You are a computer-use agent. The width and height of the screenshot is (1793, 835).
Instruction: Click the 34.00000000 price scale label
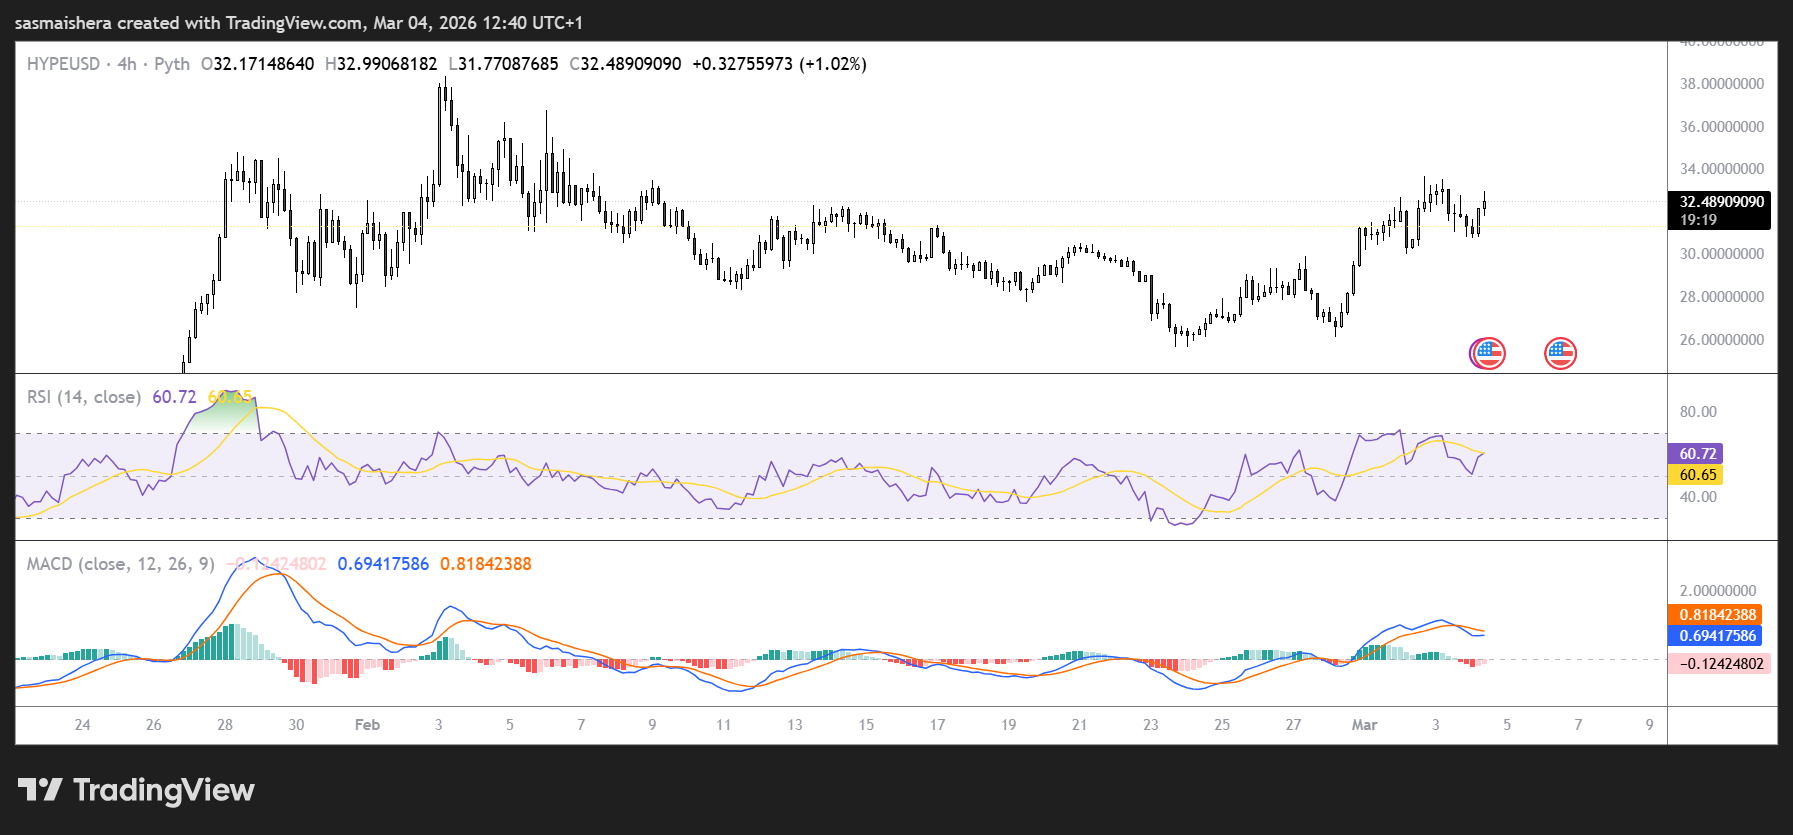tap(1722, 169)
